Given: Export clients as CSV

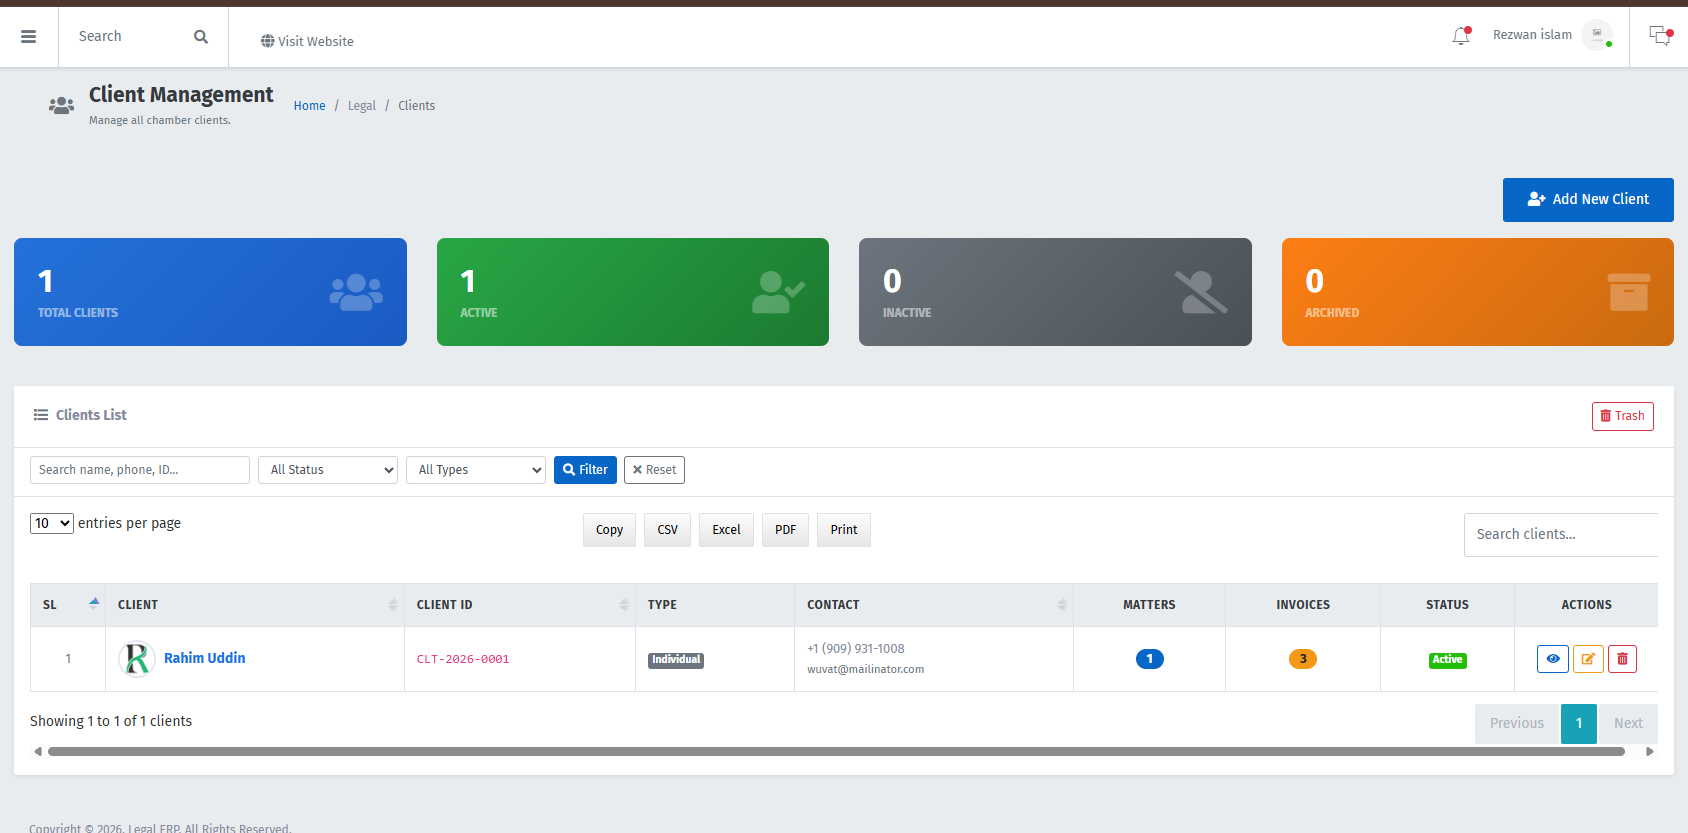Looking at the screenshot, I should point(667,530).
